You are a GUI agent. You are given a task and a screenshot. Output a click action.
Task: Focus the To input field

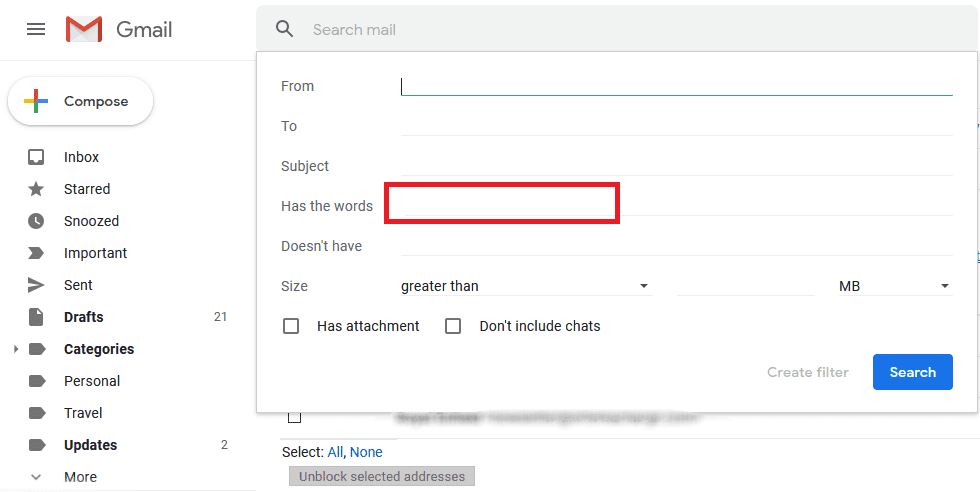tap(676, 126)
